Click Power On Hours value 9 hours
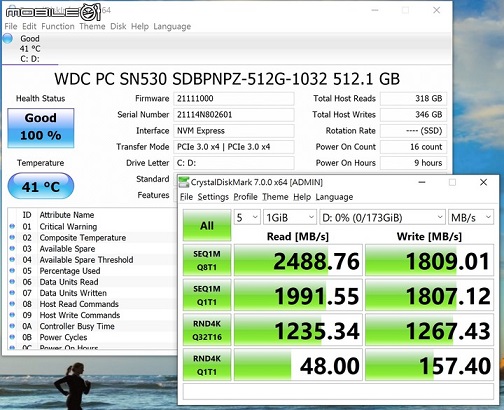Screen dimensions: 504x410 413,163
